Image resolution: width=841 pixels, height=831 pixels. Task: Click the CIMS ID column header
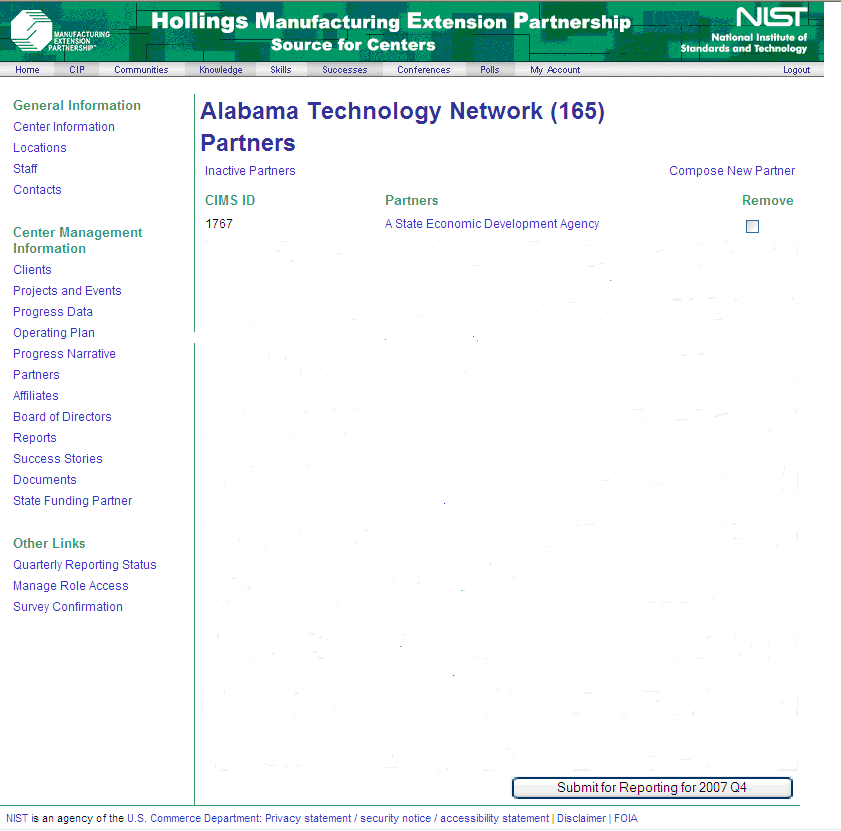click(230, 200)
